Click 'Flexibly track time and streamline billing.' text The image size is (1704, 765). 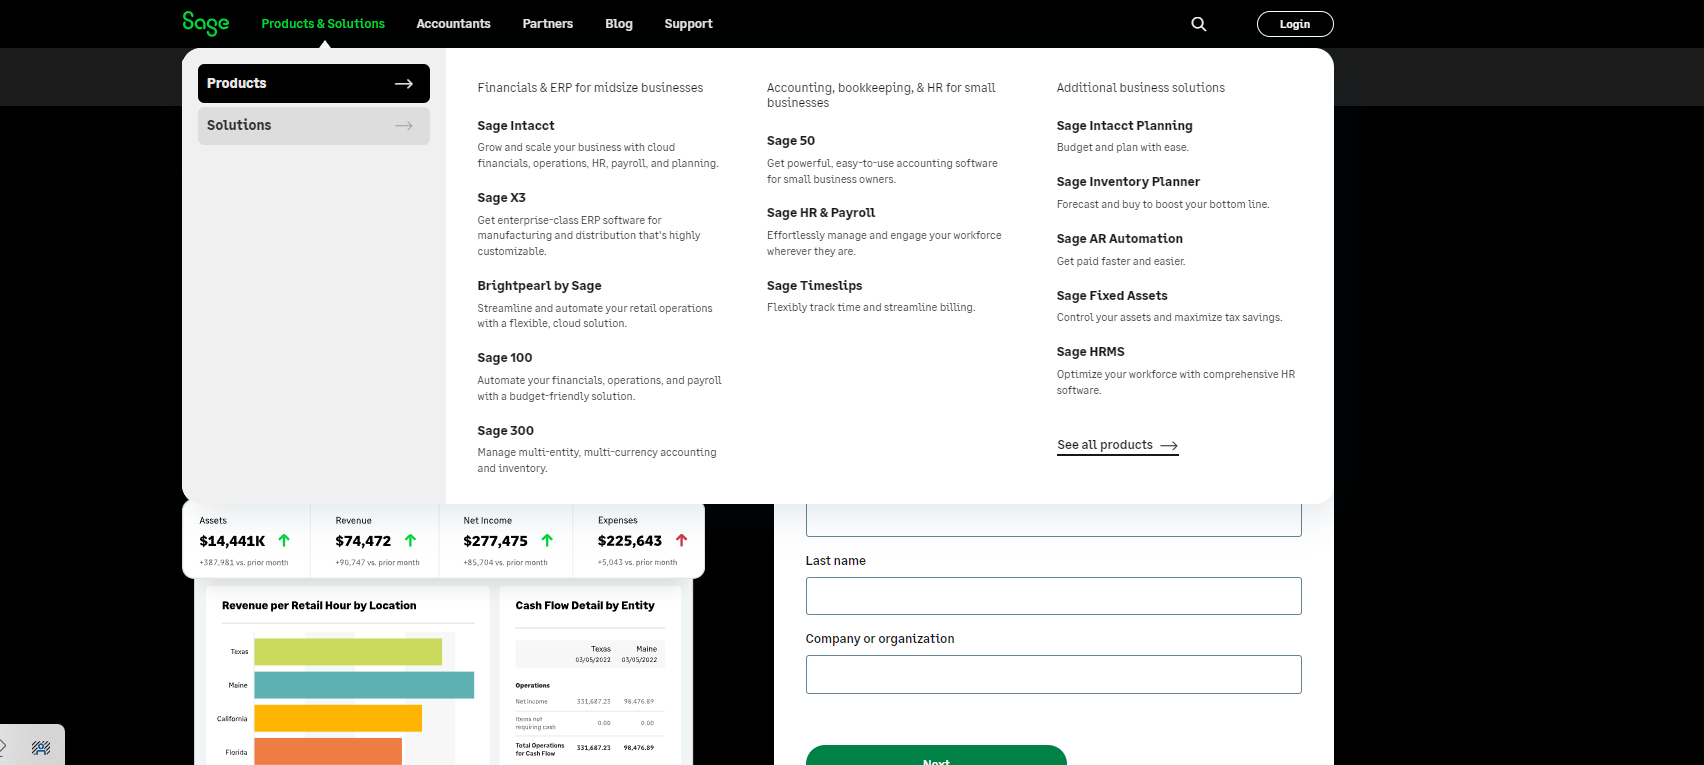[x=871, y=308]
